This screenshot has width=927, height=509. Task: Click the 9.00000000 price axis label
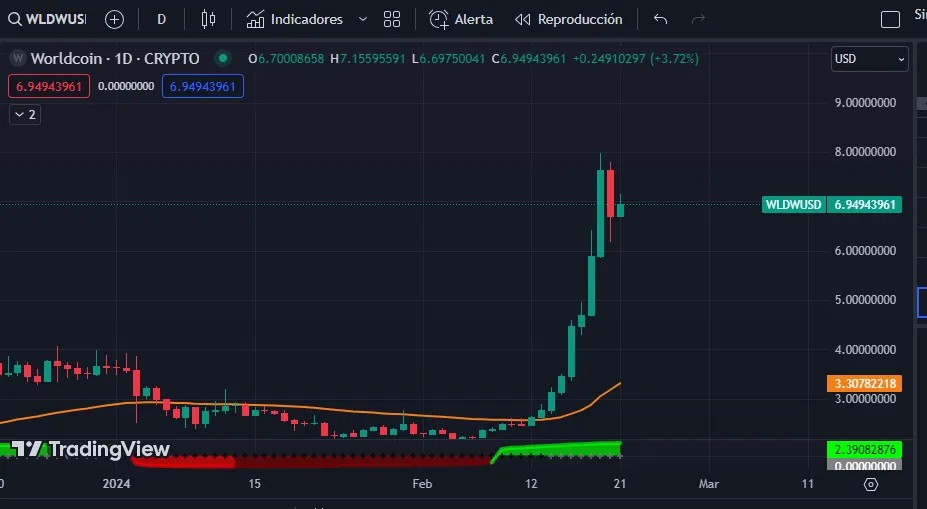coord(865,103)
